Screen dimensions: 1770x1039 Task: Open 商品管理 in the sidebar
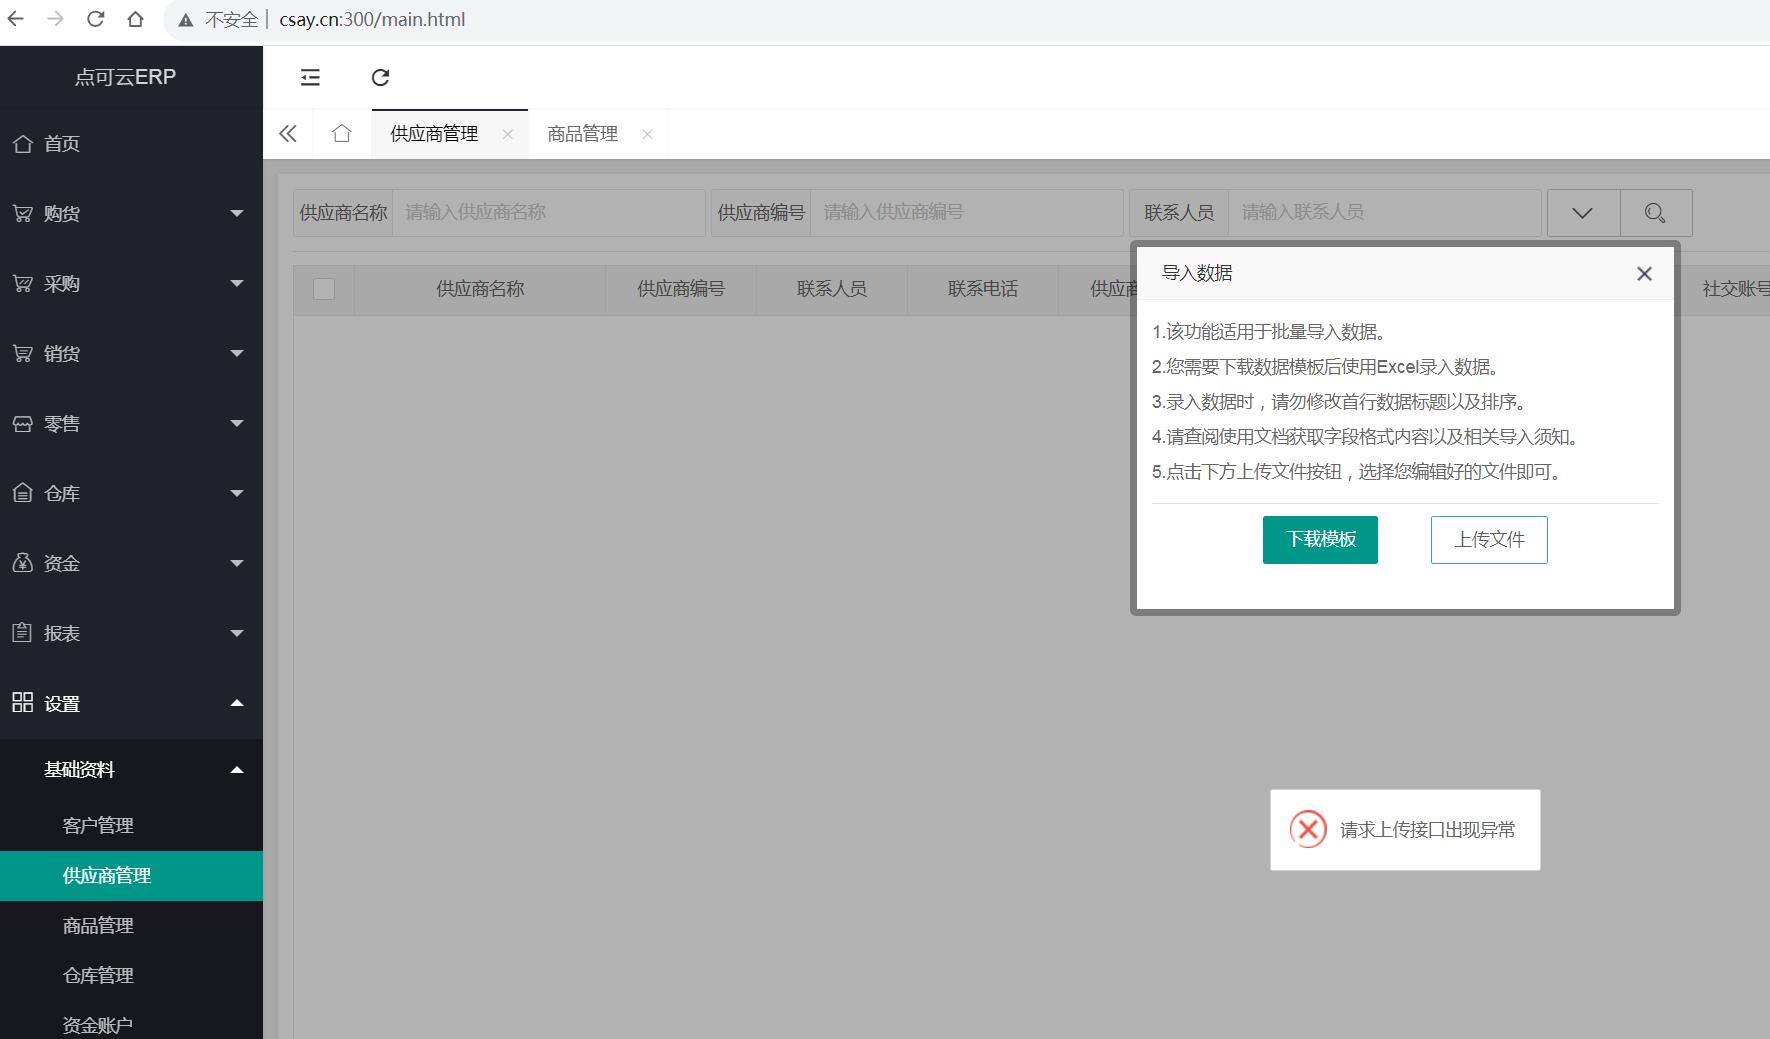(x=131, y=926)
